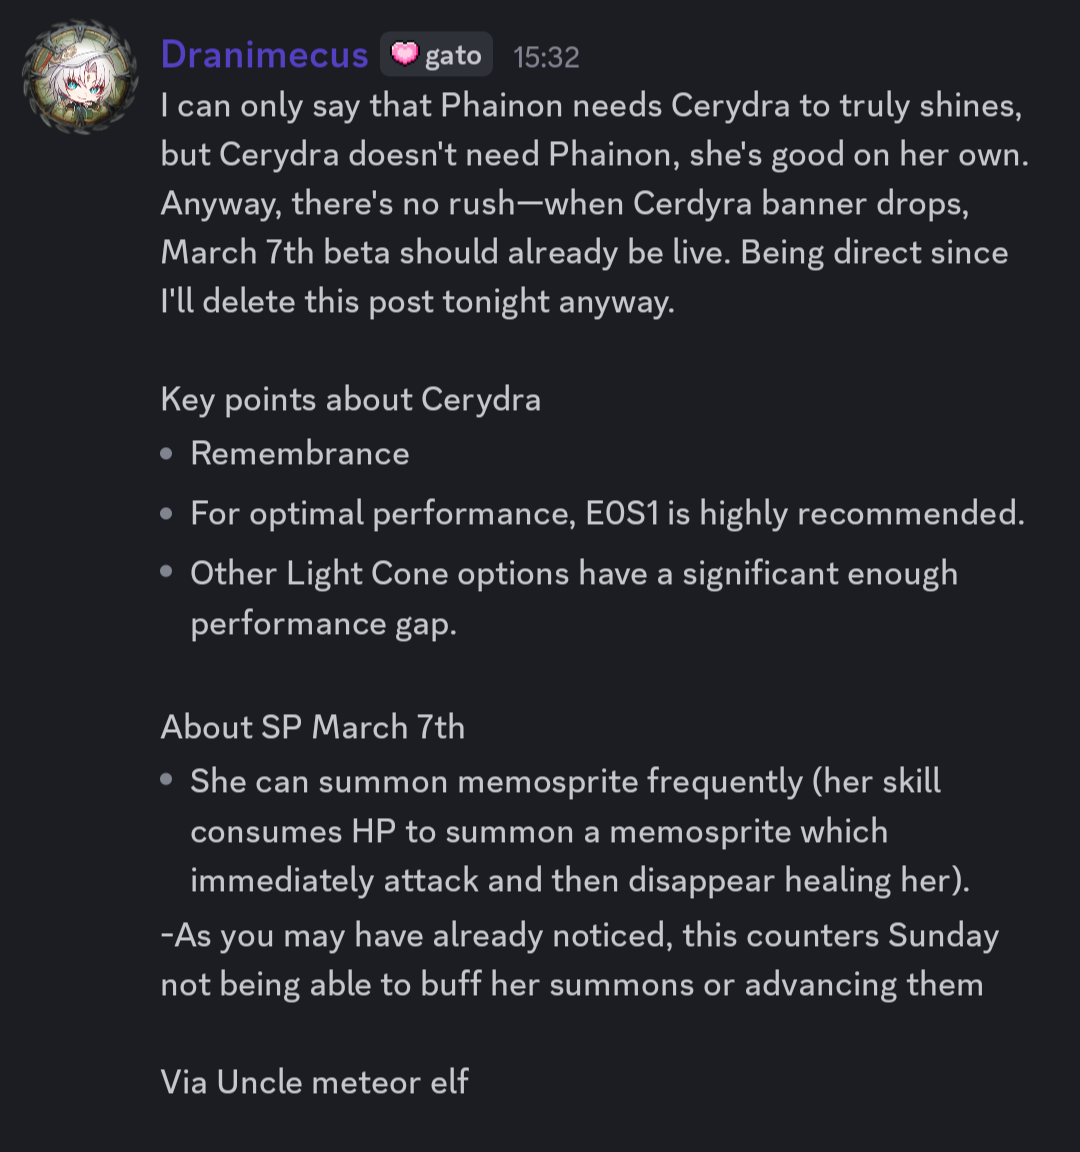Click the bullet dot before "She can summon"
The height and width of the screenshot is (1152, 1080).
pyautogui.click(x=167, y=781)
